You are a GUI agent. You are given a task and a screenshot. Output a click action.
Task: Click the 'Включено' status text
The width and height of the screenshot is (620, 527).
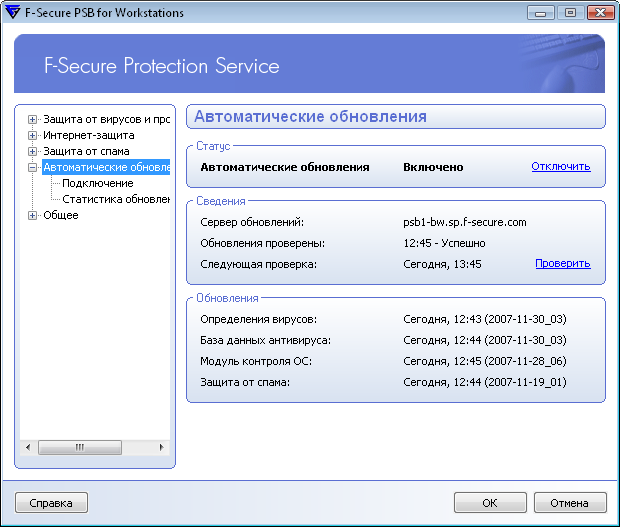click(x=433, y=167)
